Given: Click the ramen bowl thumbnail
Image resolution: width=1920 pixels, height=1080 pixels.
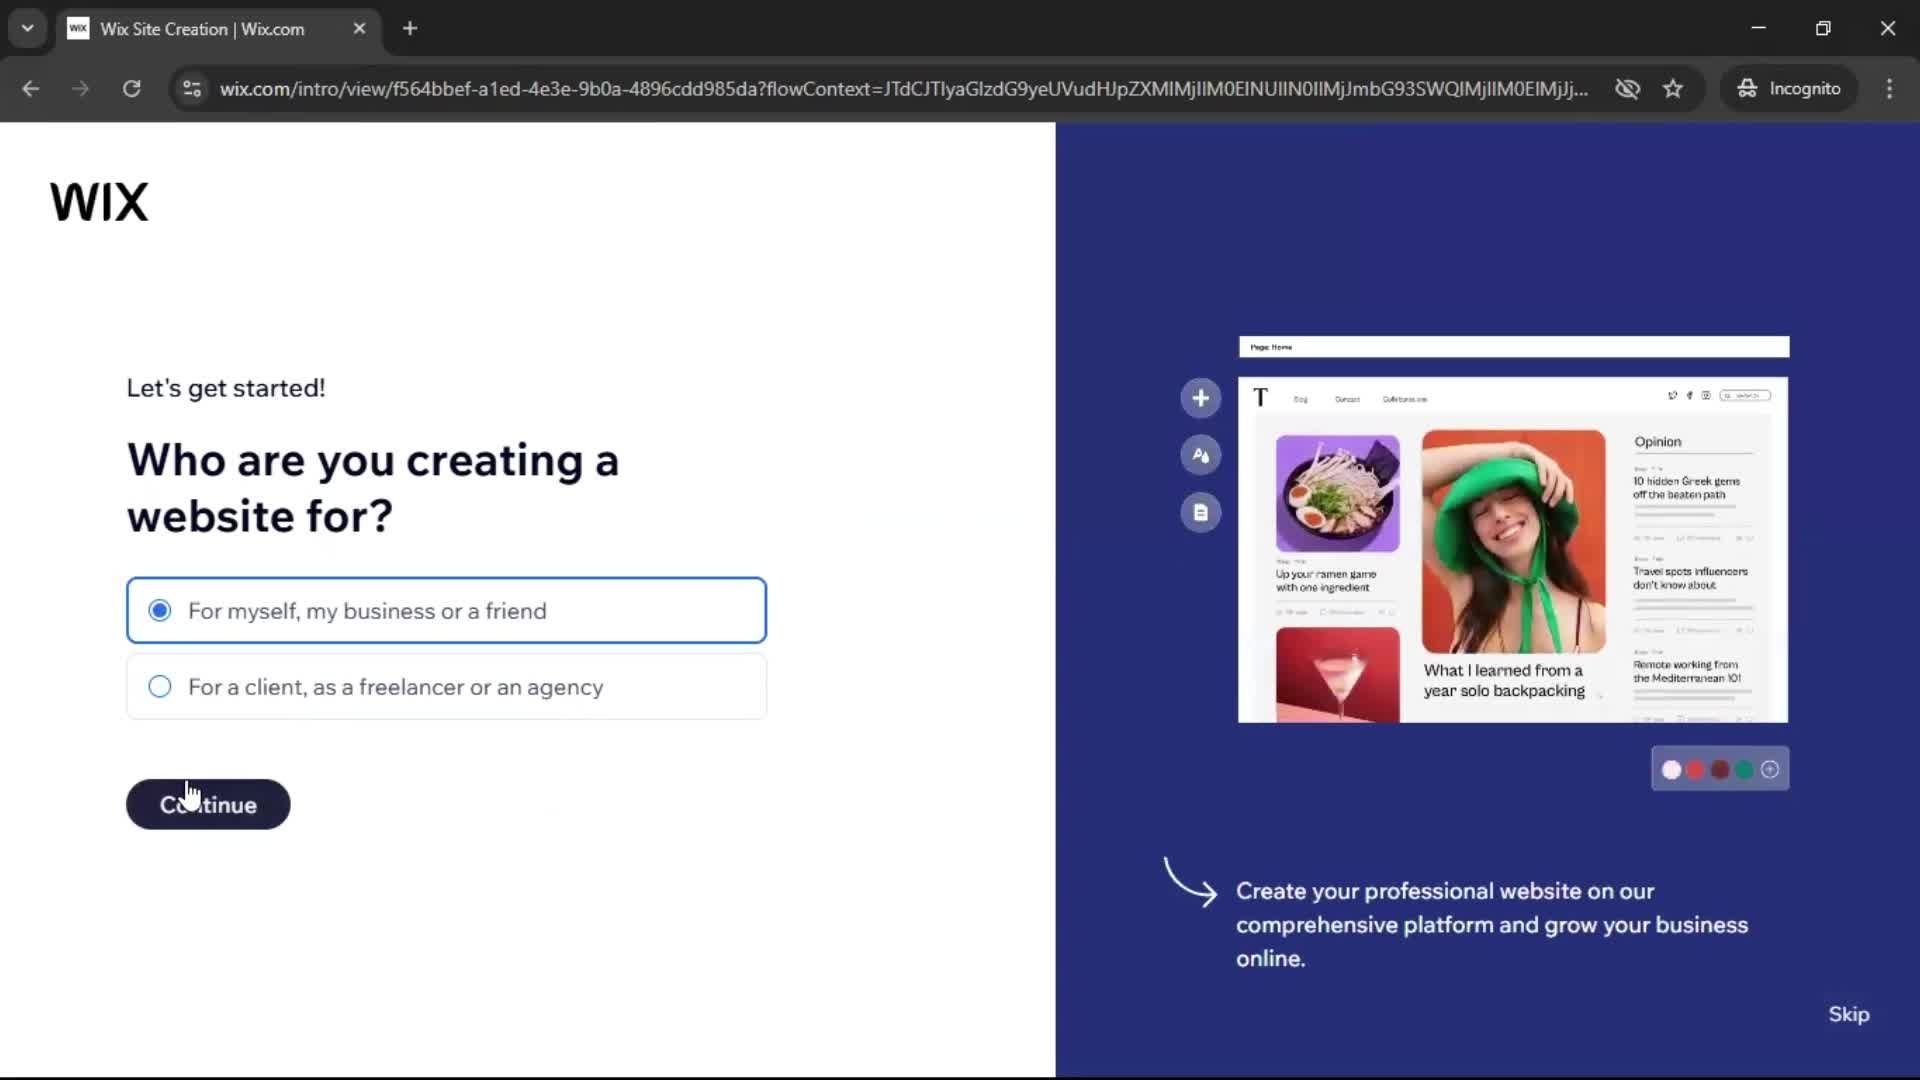Looking at the screenshot, I should pos(1337,493).
